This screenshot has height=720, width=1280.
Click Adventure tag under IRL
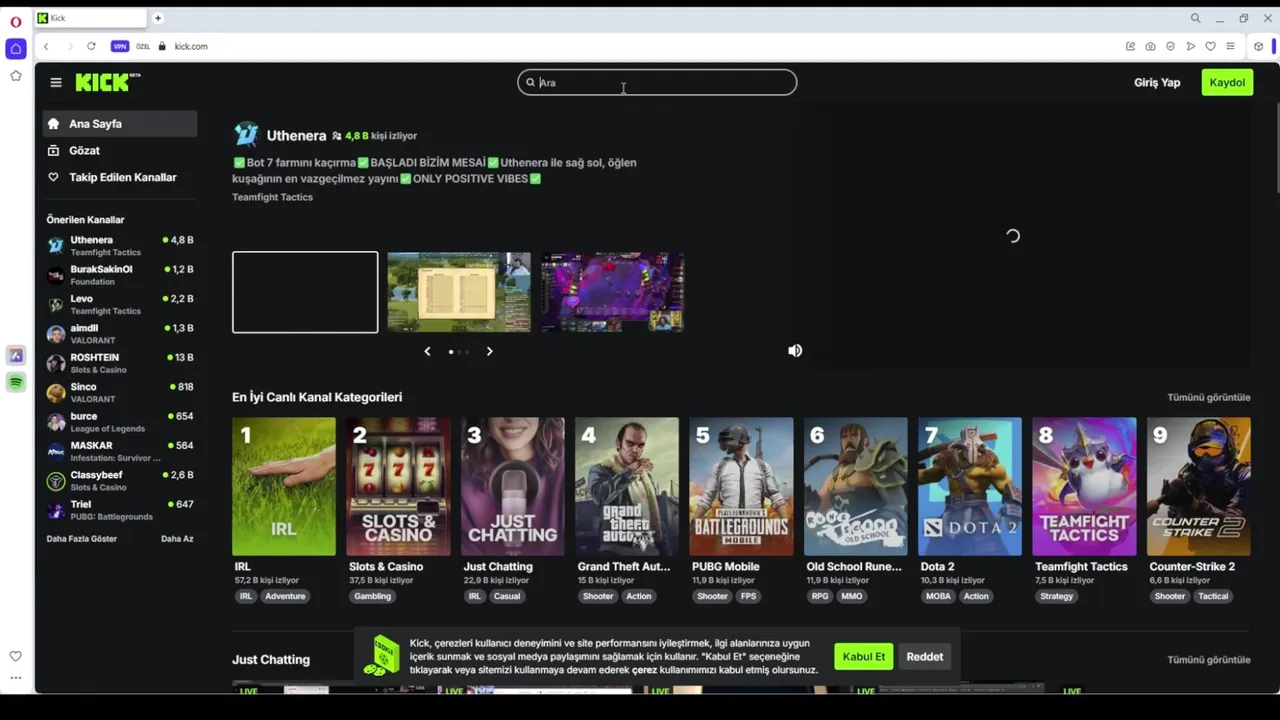(285, 596)
